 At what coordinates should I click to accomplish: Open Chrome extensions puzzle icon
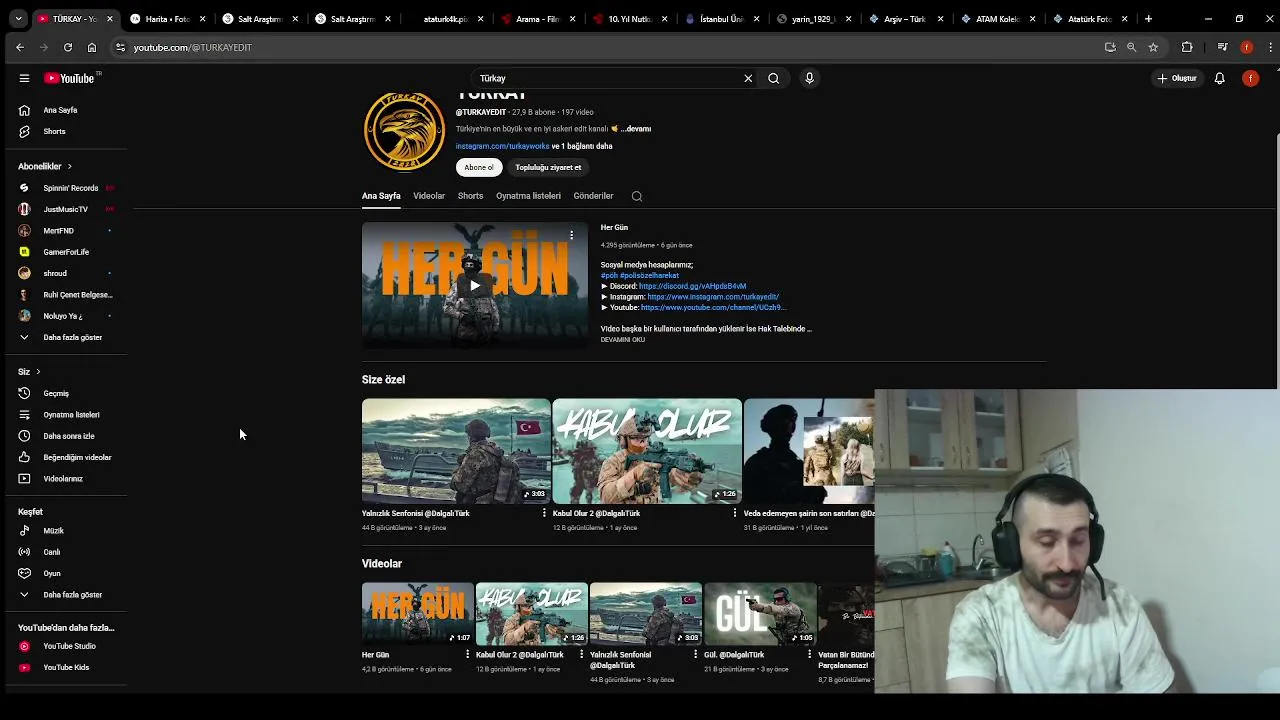click(1187, 47)
